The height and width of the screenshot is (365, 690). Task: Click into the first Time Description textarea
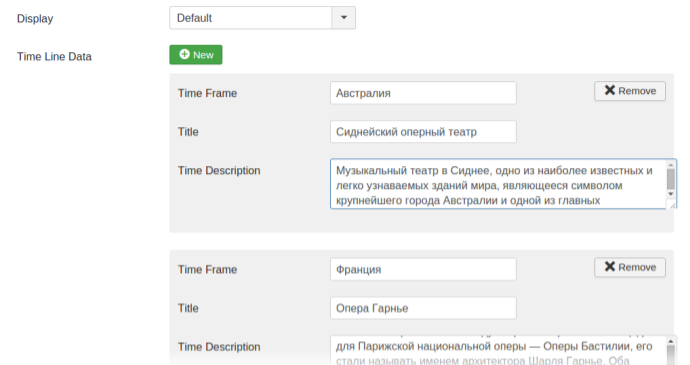point(497,184)
